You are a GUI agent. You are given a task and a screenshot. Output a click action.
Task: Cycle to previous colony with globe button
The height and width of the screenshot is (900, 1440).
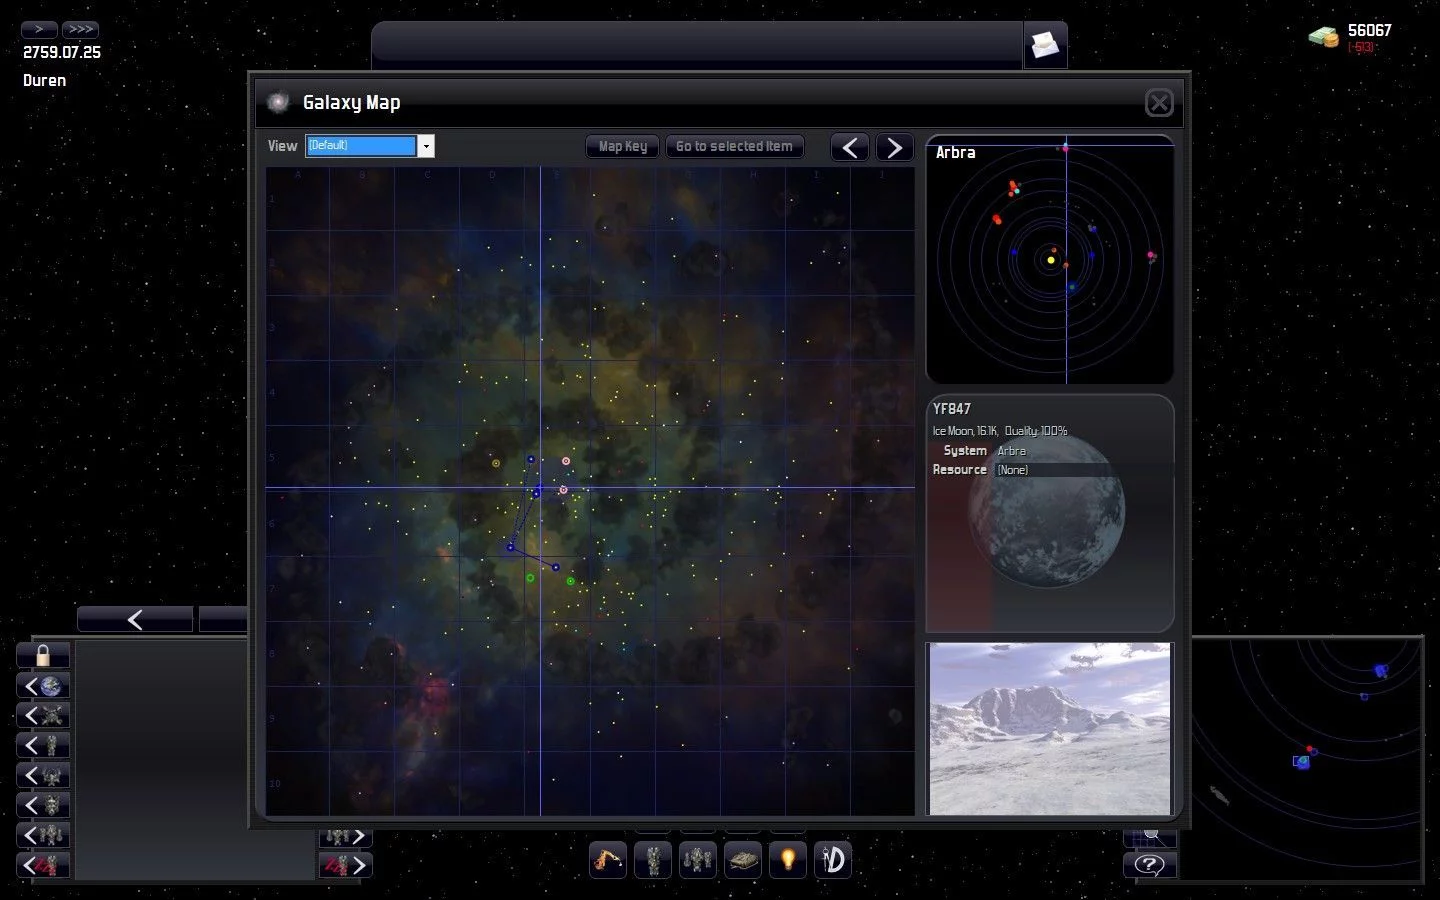pyautogui.click(x=43, y=686)
